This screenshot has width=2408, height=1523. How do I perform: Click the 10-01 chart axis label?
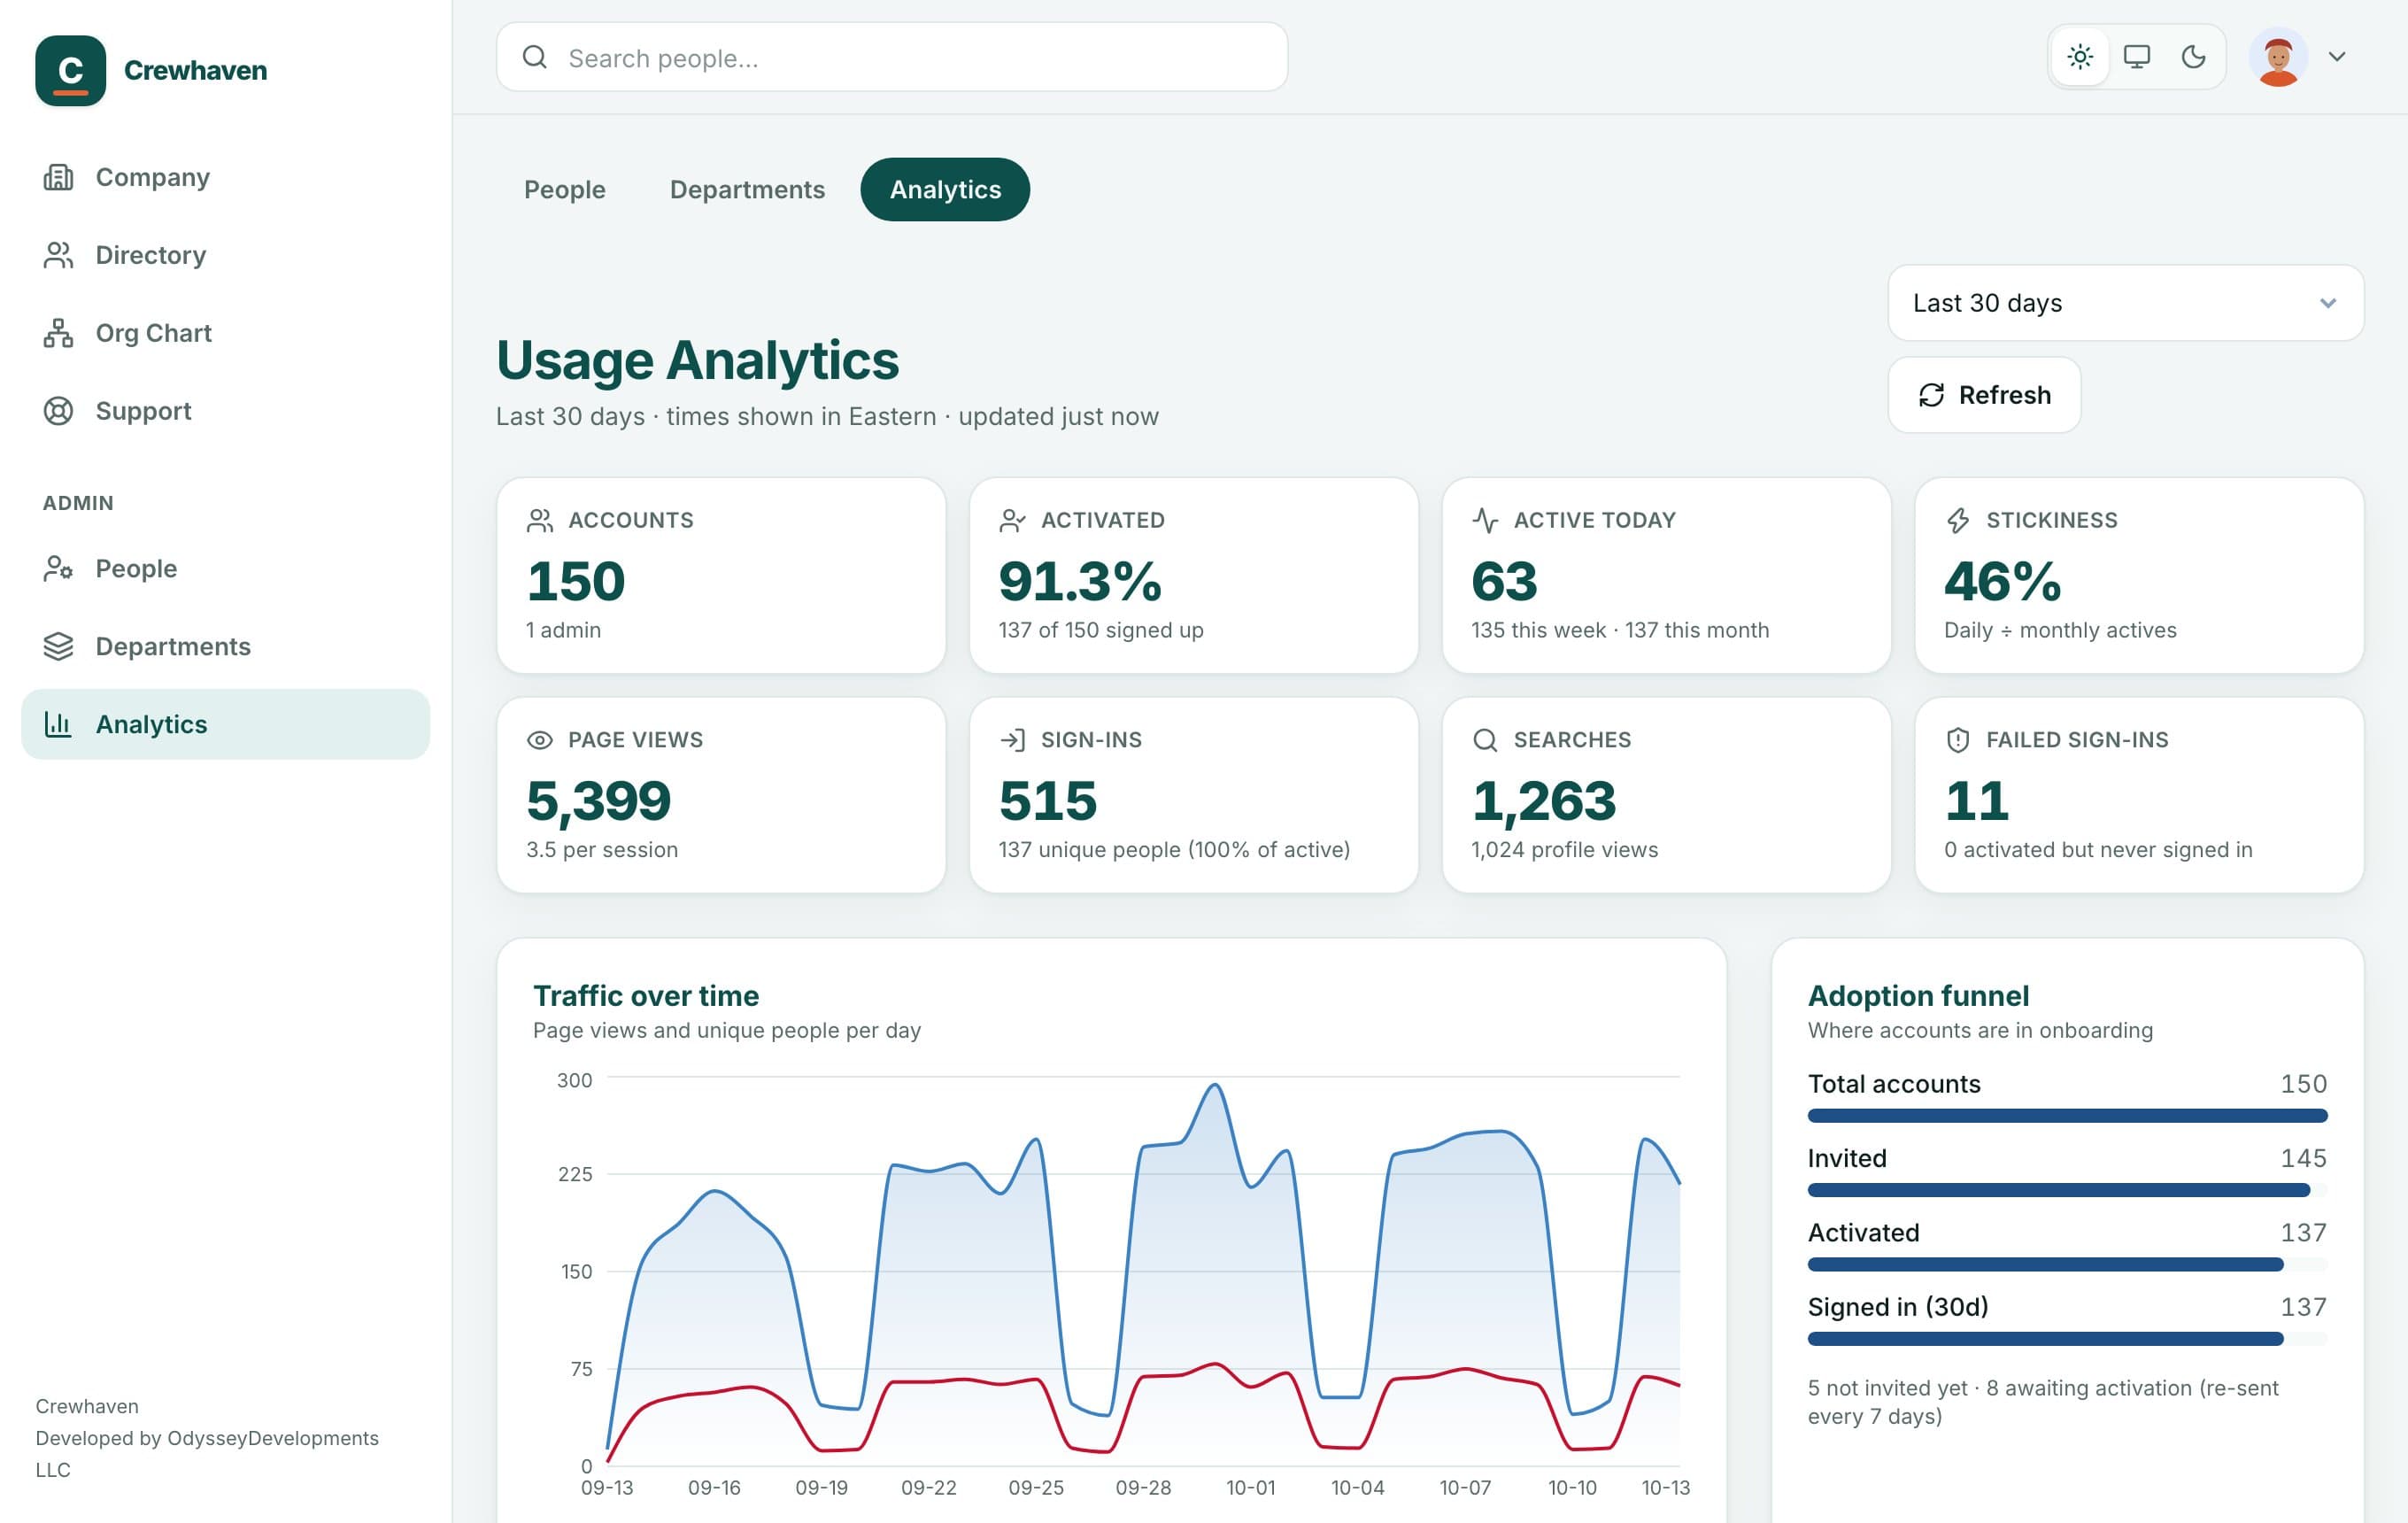pyautogui.click(x=1251, y=1488)
